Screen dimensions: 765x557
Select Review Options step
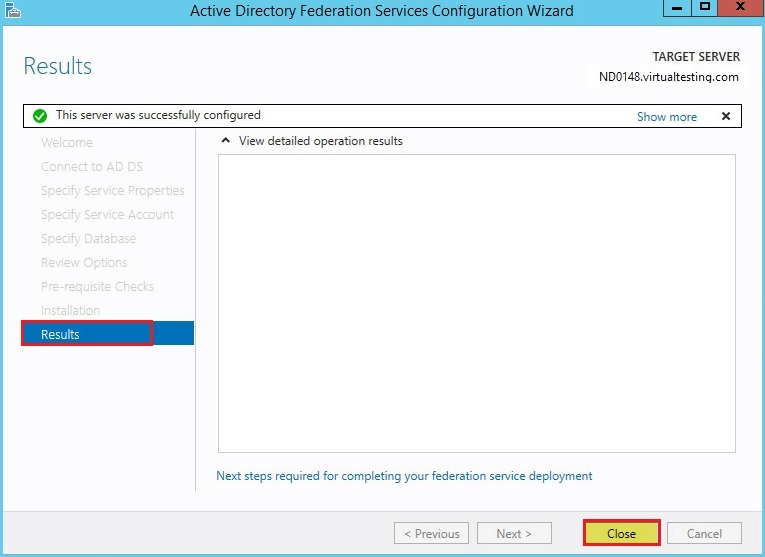84,262
